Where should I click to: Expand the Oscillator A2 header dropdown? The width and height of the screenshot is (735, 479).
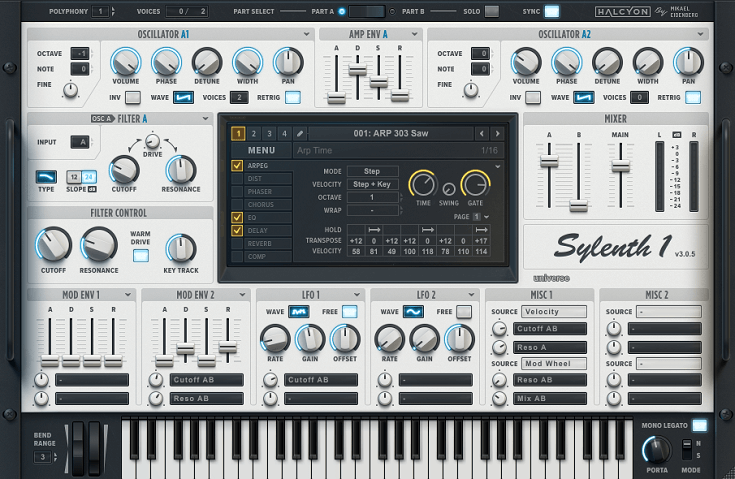point(700,34)
